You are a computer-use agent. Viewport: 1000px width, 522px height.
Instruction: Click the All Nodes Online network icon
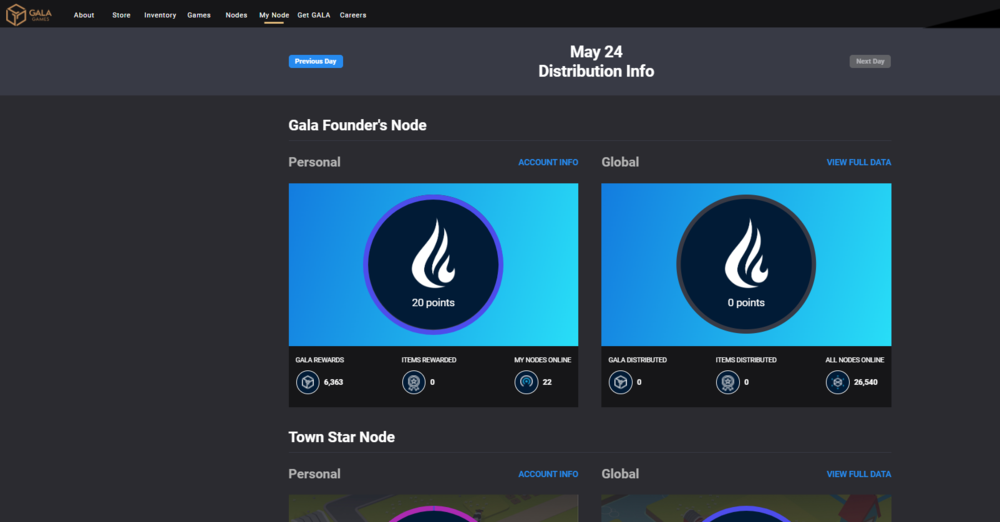pos(838,382)
